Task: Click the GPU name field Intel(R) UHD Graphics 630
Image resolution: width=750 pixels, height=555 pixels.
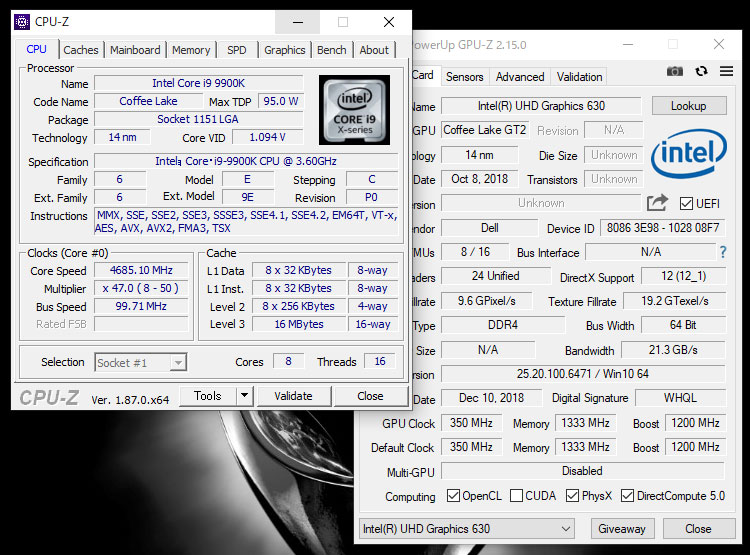Action: [541, 106]
